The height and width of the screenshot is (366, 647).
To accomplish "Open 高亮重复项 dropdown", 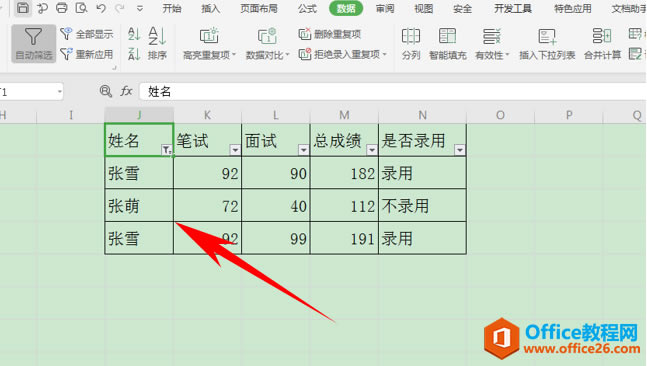I will tap(209, 43).
